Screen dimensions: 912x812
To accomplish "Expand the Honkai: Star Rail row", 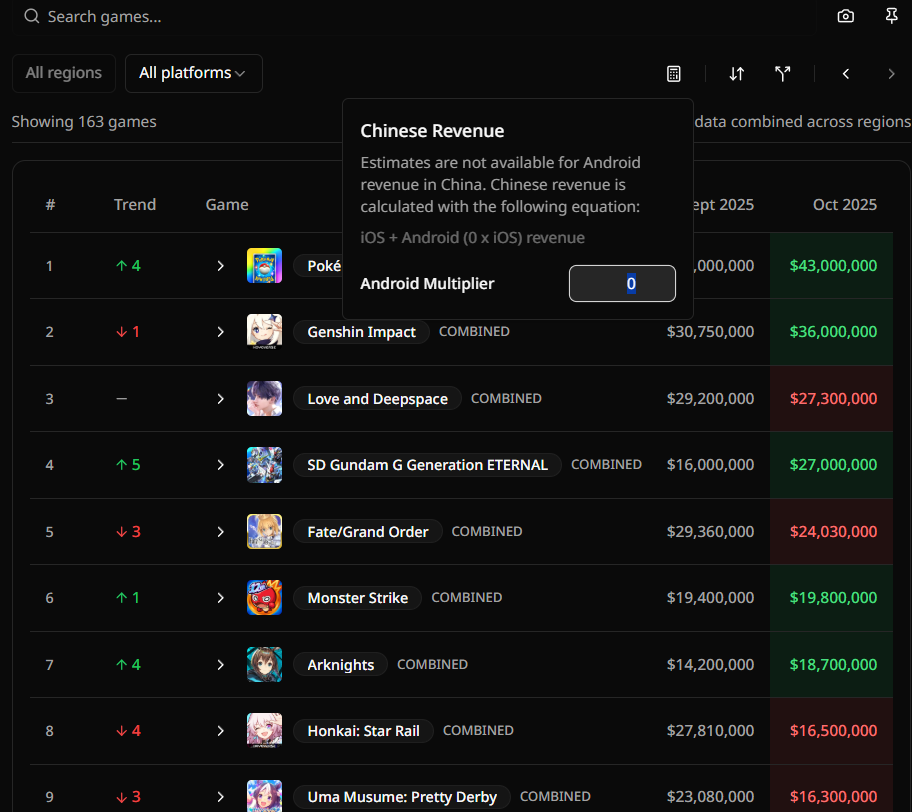I will 221,731.
